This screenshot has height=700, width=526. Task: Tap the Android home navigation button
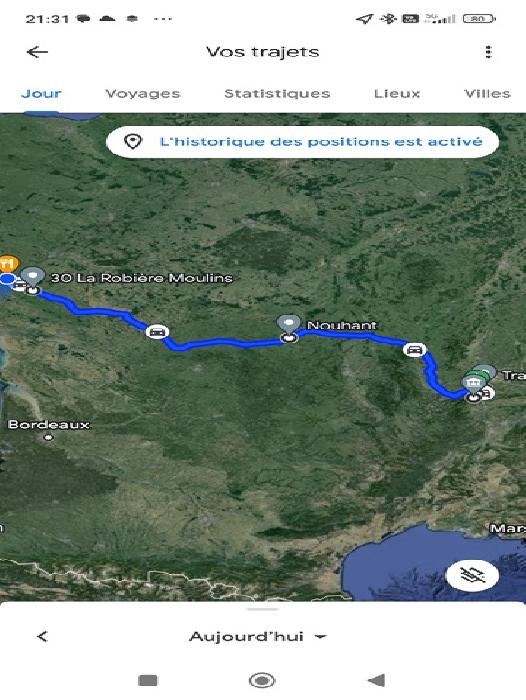pyautogui.click(x=262, y=680)
